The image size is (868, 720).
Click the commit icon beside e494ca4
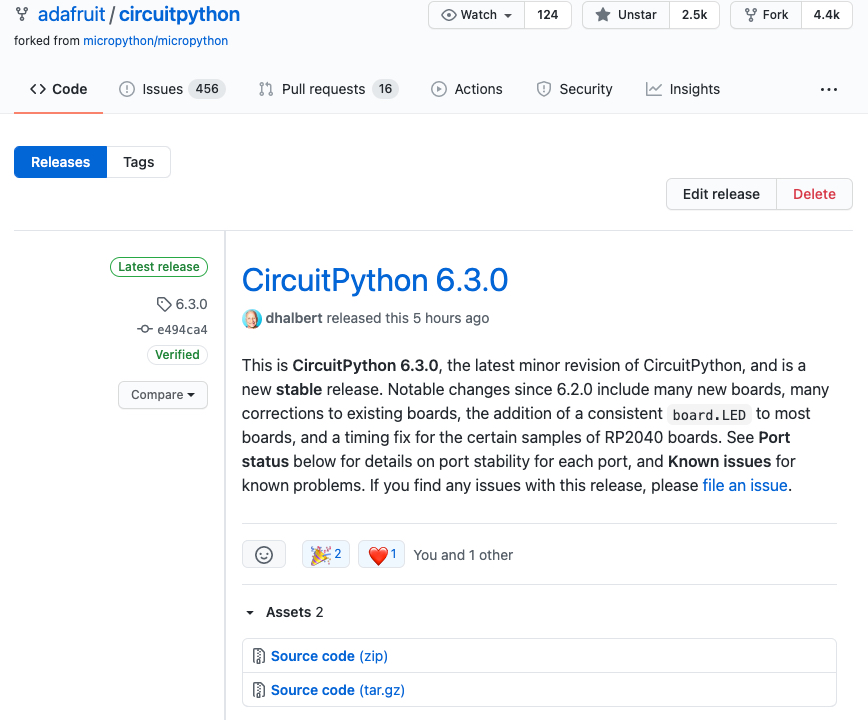click(145, 329)
